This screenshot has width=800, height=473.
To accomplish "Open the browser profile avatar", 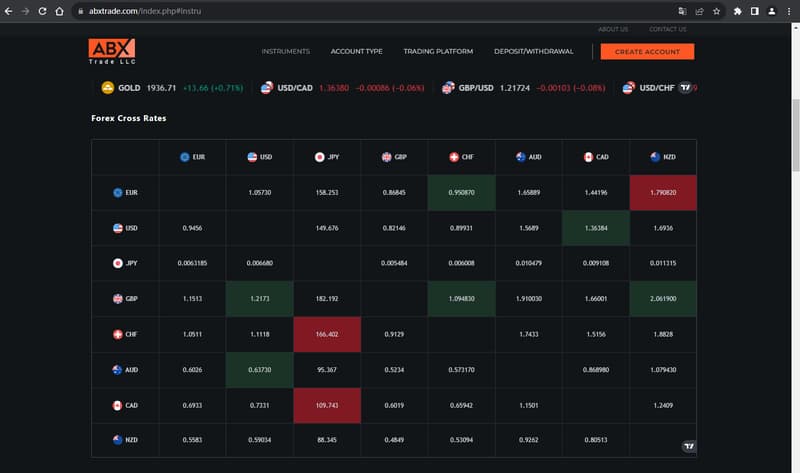I will pyautogui.click(x=771, y=11).
